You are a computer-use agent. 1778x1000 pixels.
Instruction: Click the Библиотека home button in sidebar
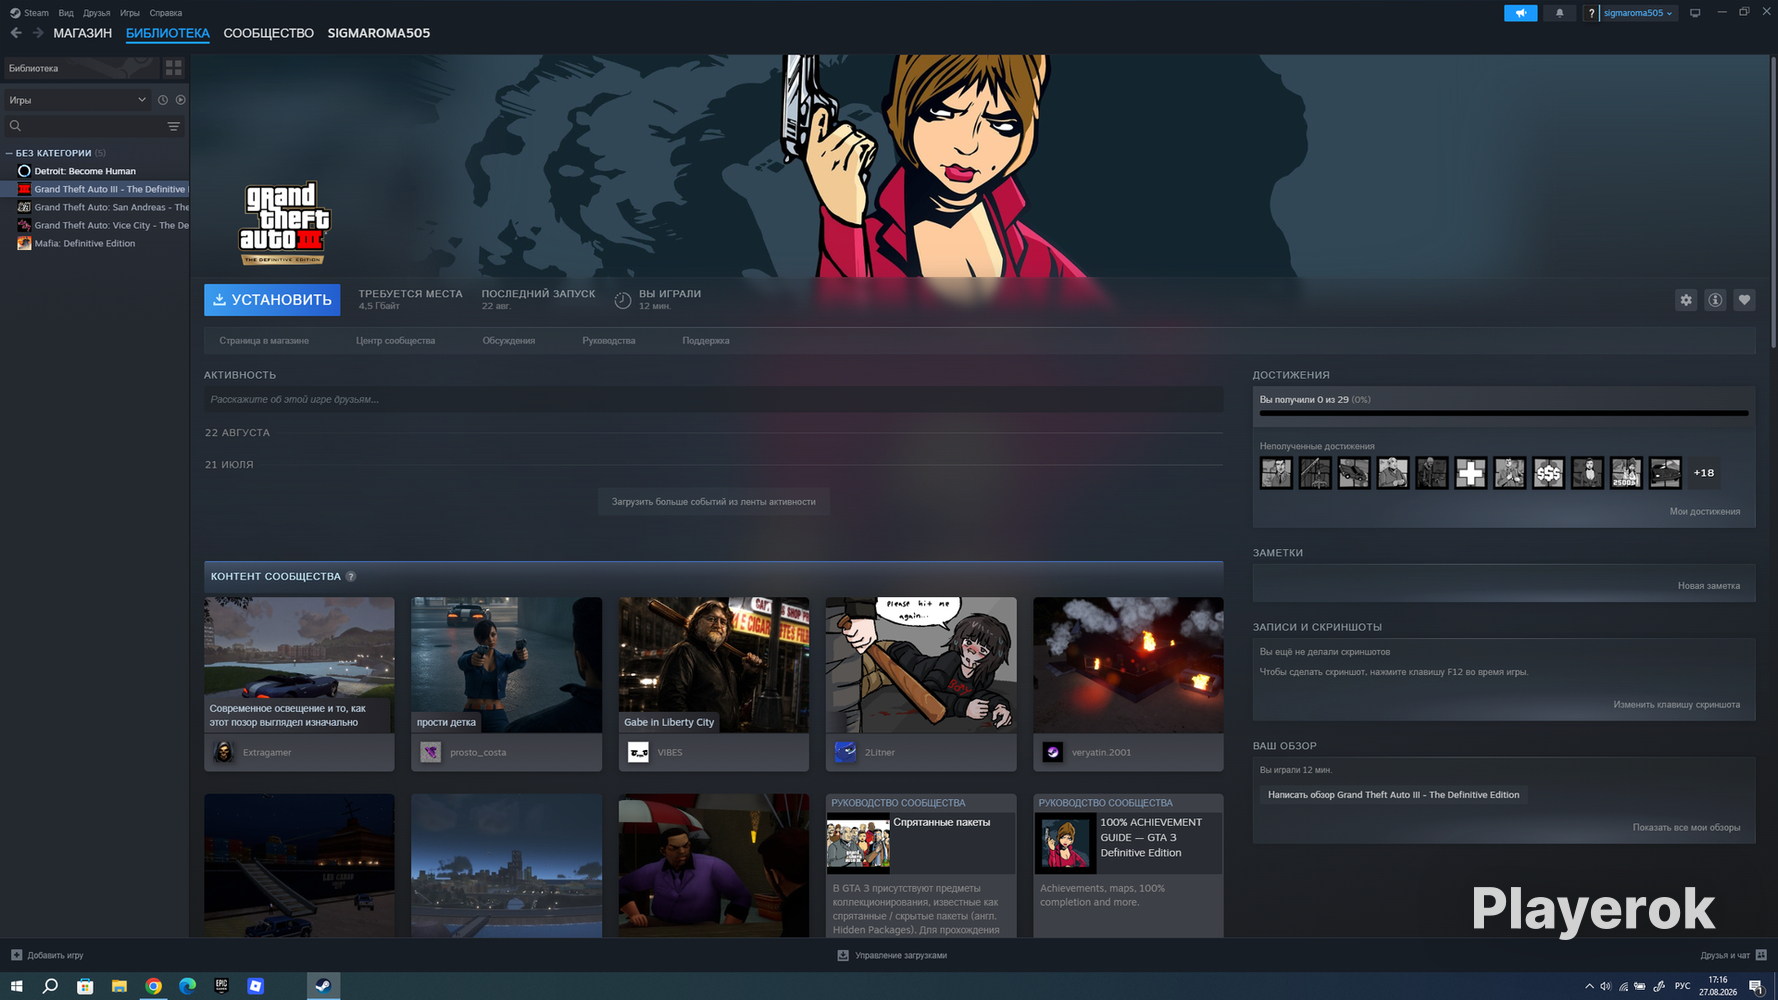[x=82, y=68]
